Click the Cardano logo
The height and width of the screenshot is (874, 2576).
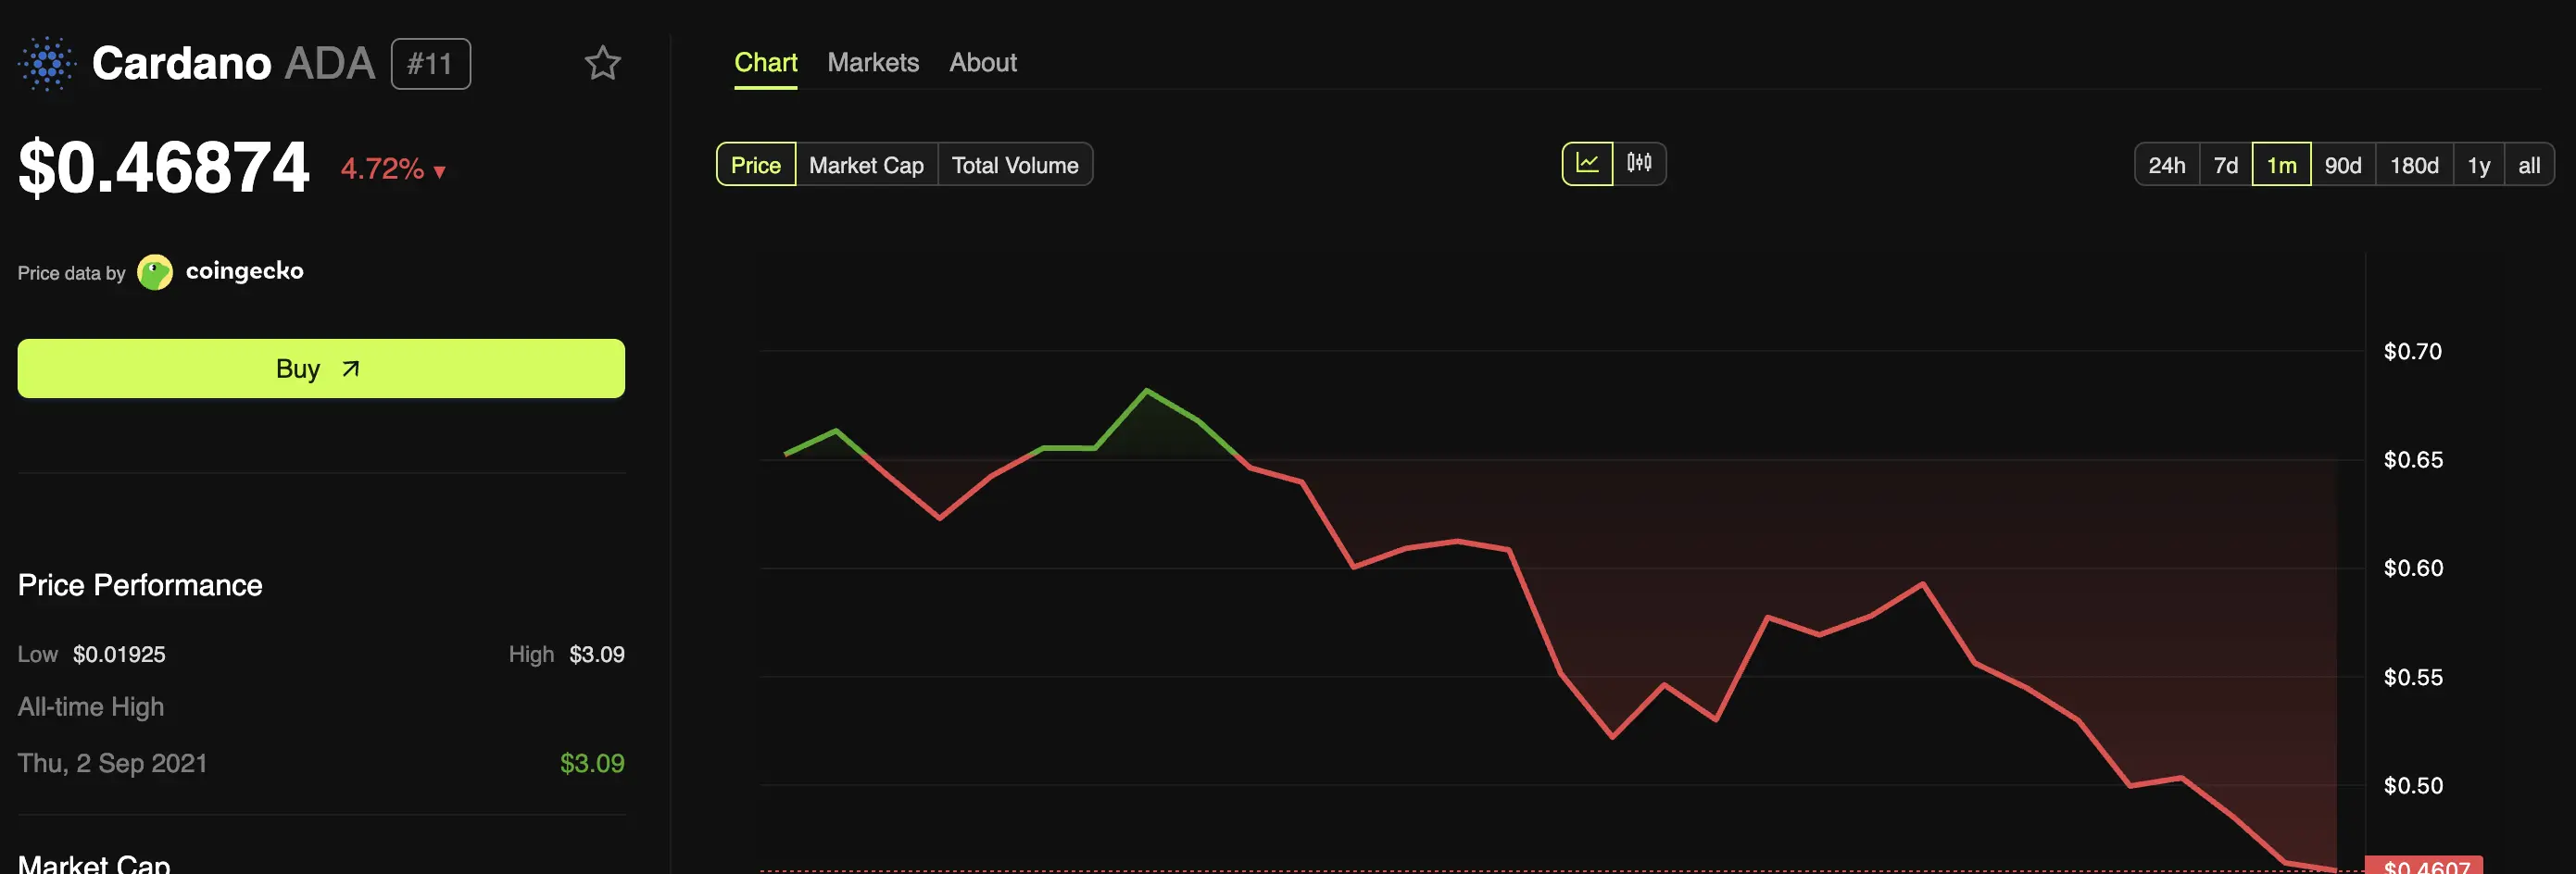46,62
